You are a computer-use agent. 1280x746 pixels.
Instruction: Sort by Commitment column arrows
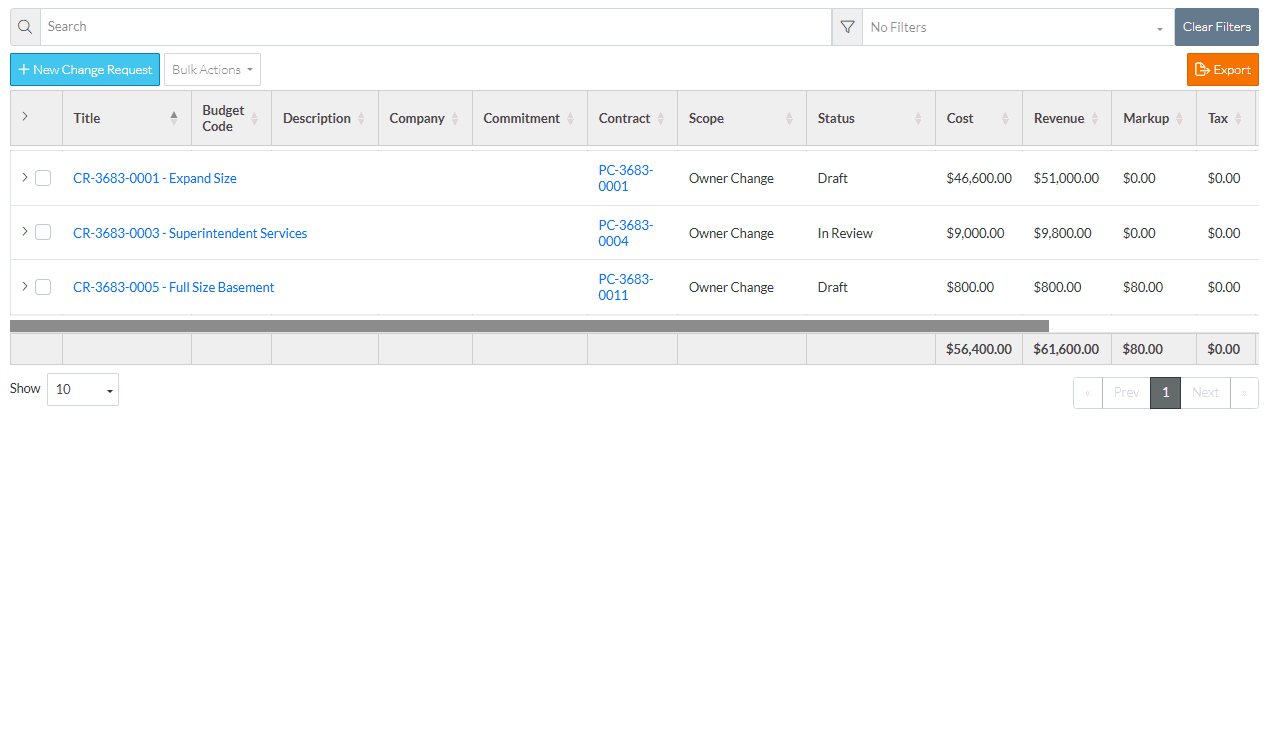click(570, 118)
